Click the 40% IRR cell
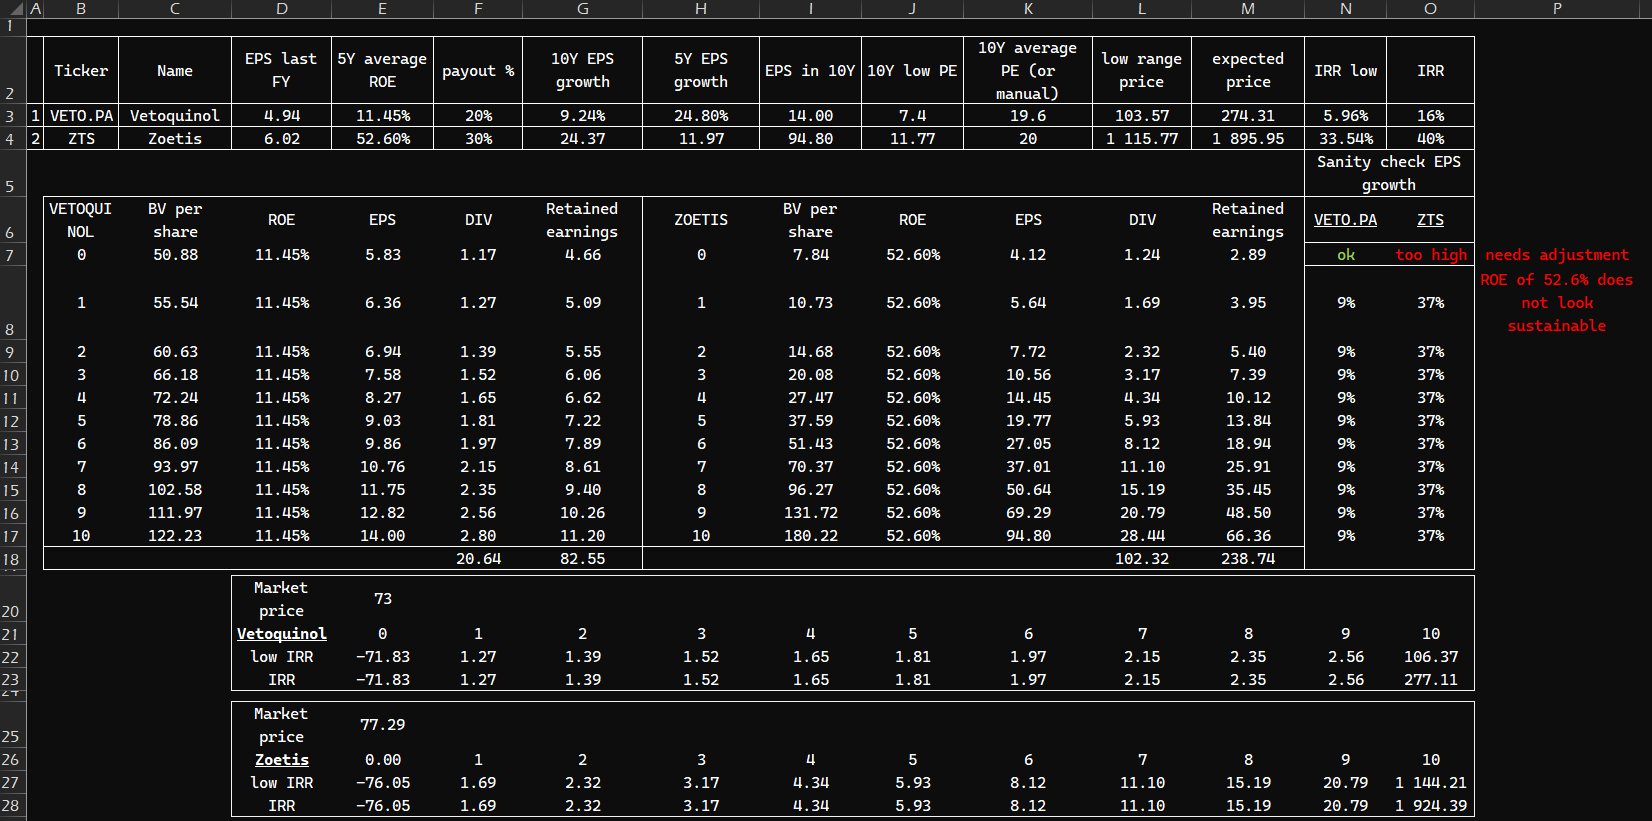 pos(1431,139)
